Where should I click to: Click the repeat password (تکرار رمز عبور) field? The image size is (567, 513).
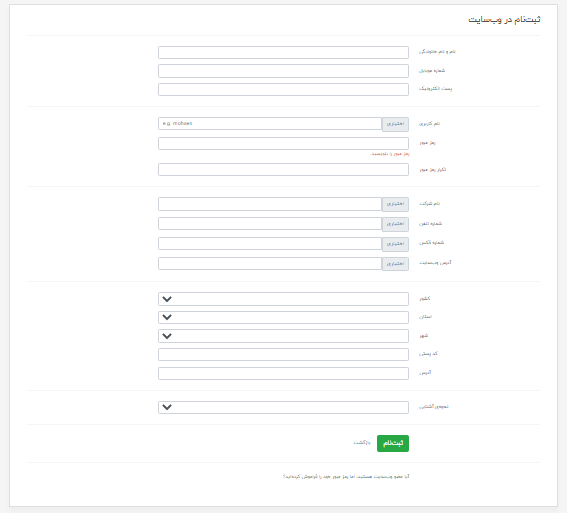(283, 170)
